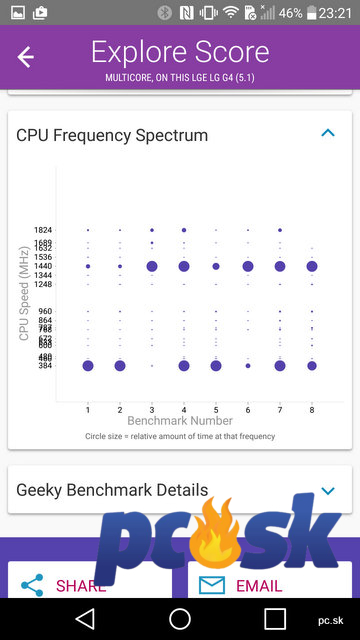The width and height of the screenshot is (360, 640).
Task: Tap the Android home circle button
Action: 180,619
